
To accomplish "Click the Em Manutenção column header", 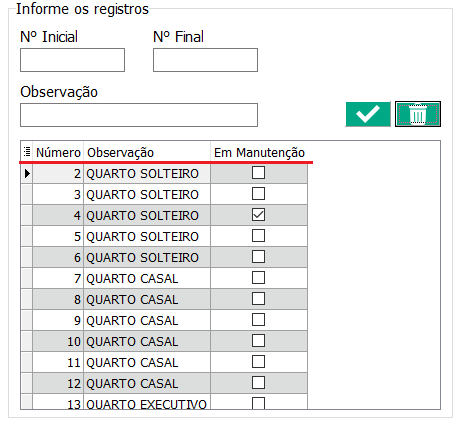I will pyautogui.click(x=259, y=152).
